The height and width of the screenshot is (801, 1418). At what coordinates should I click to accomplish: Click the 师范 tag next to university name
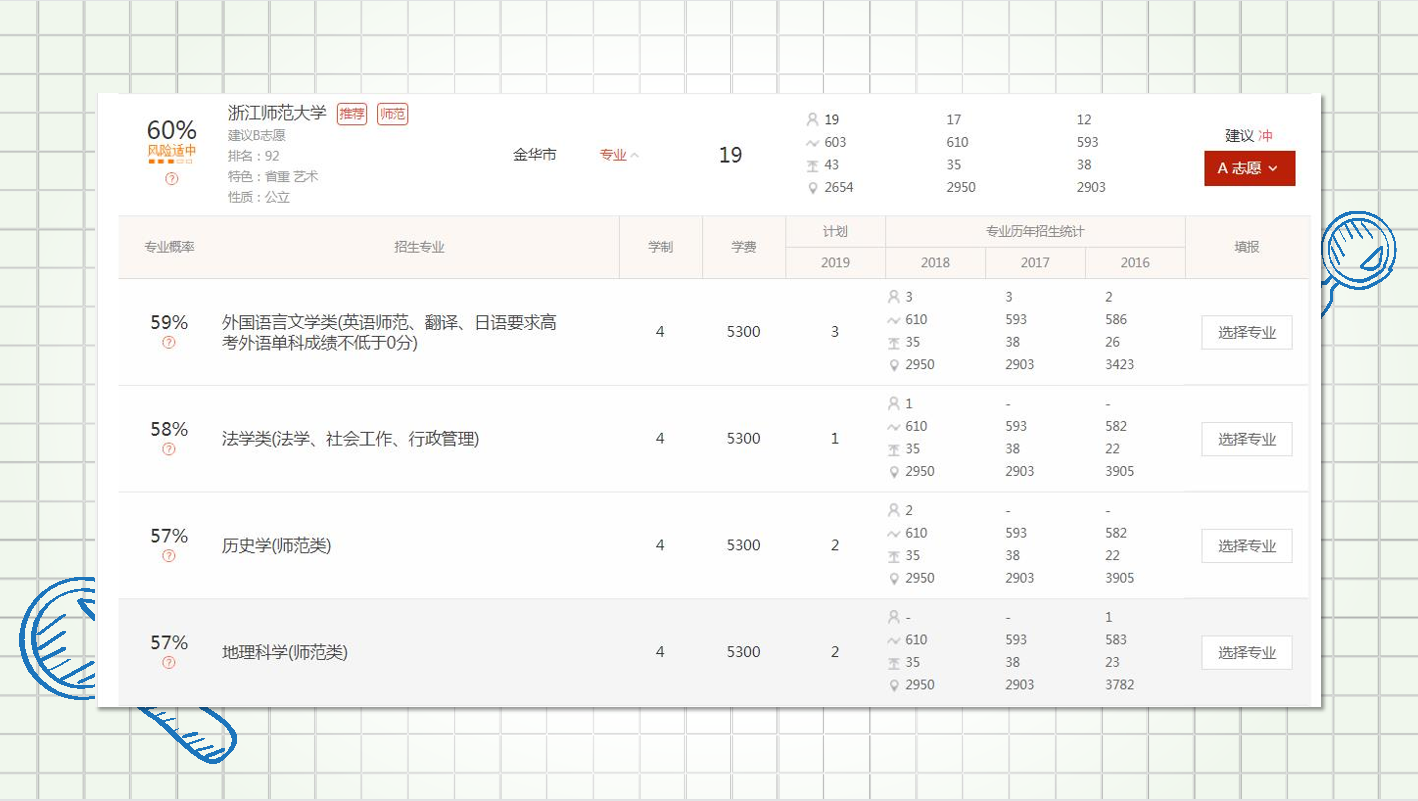click(392, 114)
